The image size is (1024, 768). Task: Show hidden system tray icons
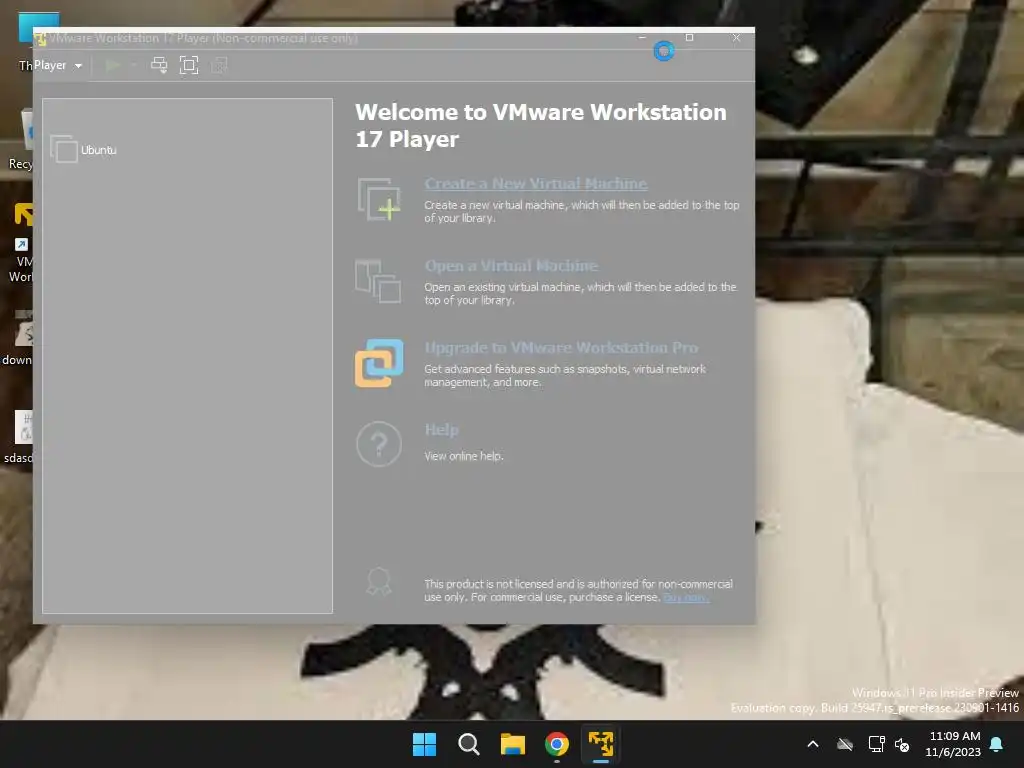tap(813, 744)
